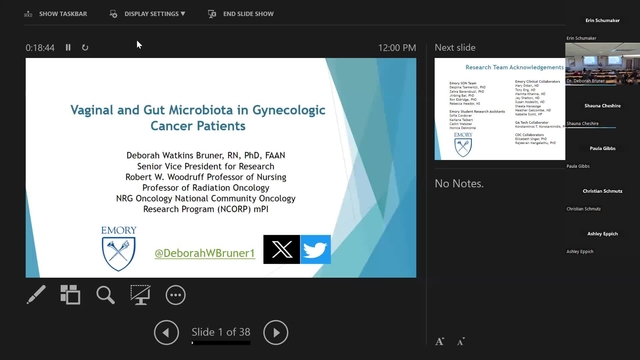Open Display Settings dropdown

pyautogui.click(x=148, y=14)
